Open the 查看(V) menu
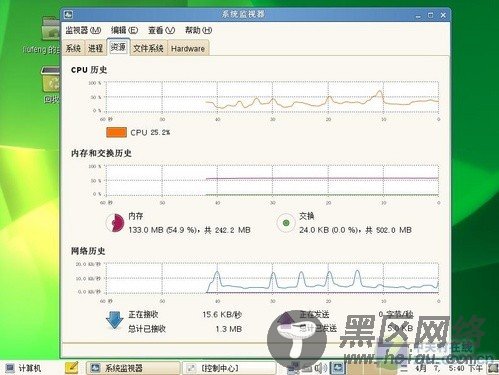499x375 pixels. tap(161, 30)
